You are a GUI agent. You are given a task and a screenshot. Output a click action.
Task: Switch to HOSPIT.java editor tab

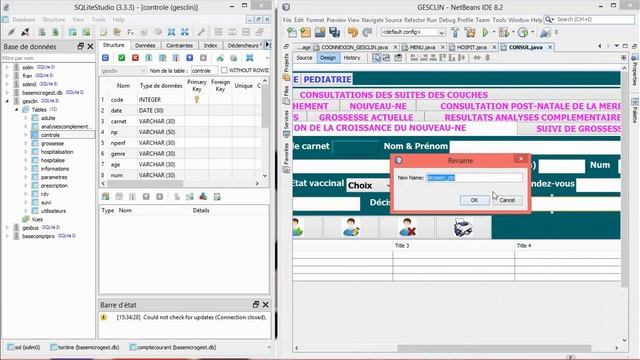[471, 47]
